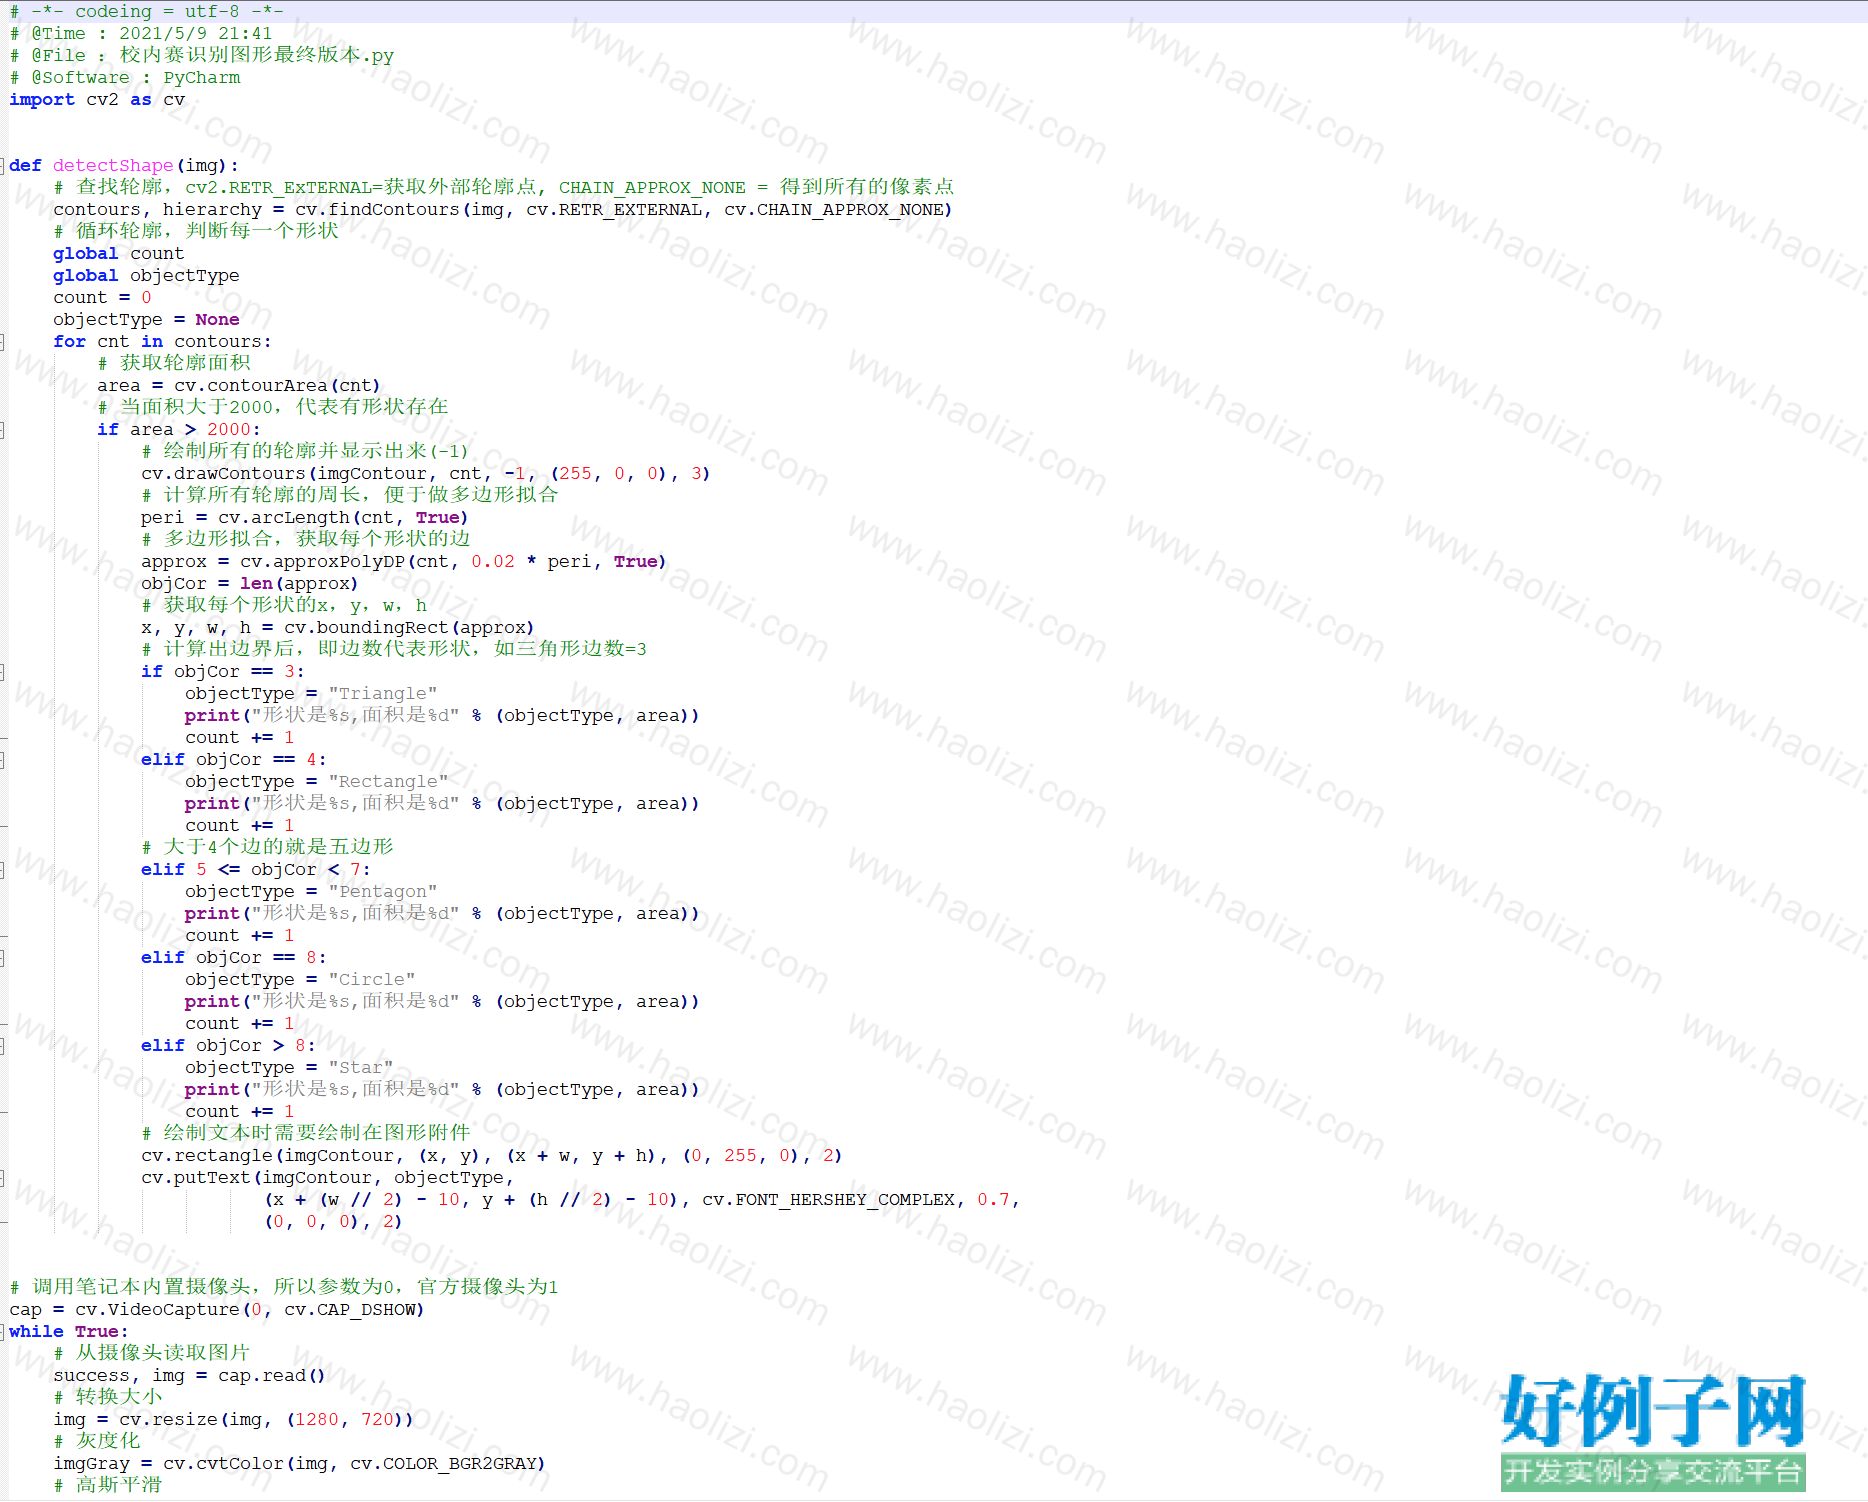Click 'elif objCor == 4' condition

click(x=234, y=760)
